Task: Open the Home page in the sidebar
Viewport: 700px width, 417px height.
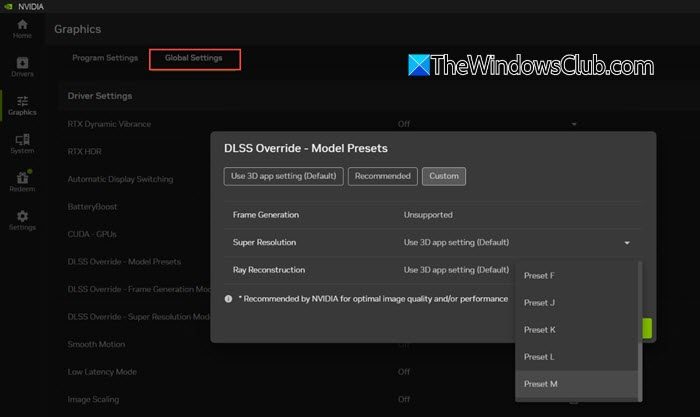Action: click(x=22, y=29)
